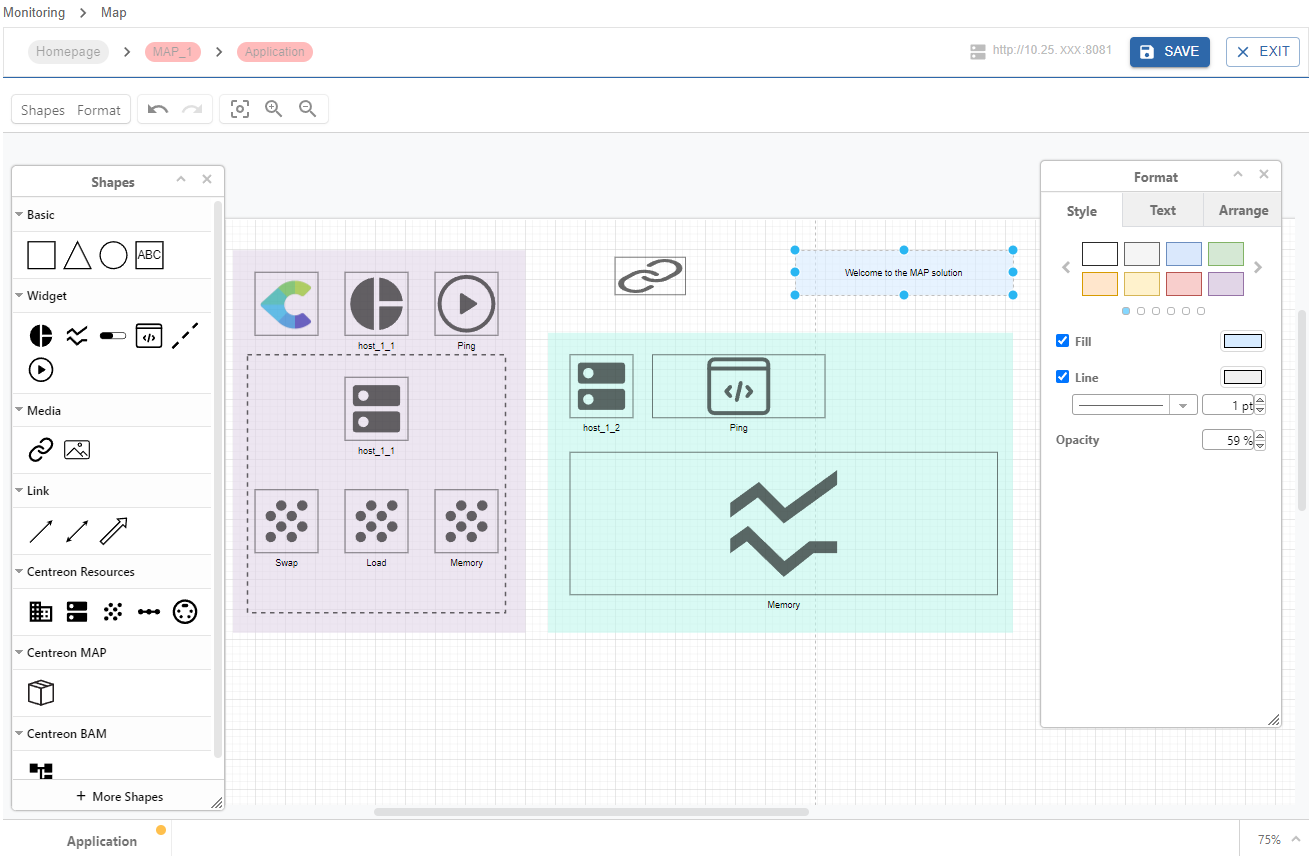Click the zoom in magnifier icon
Screen dimensions: 1310x856
point(273,110)
